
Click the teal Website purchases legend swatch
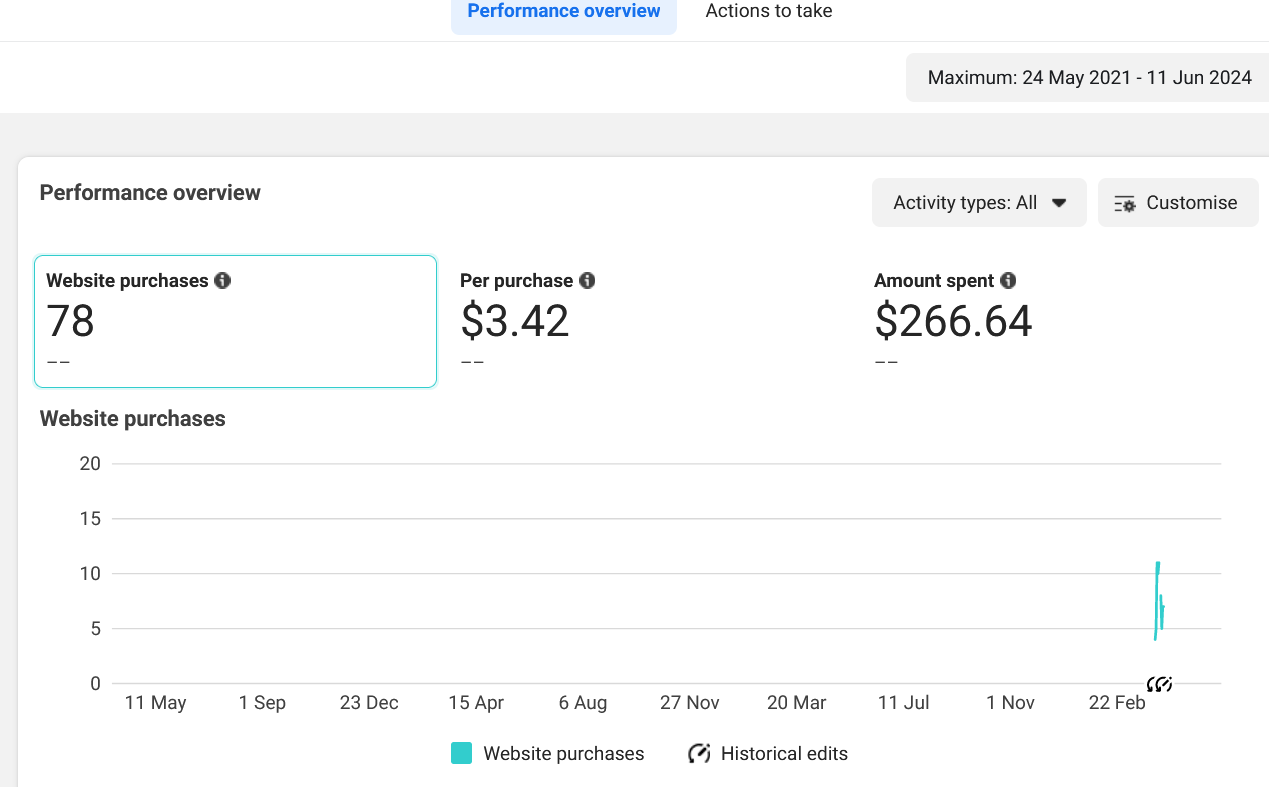click(x=461, y=754)
